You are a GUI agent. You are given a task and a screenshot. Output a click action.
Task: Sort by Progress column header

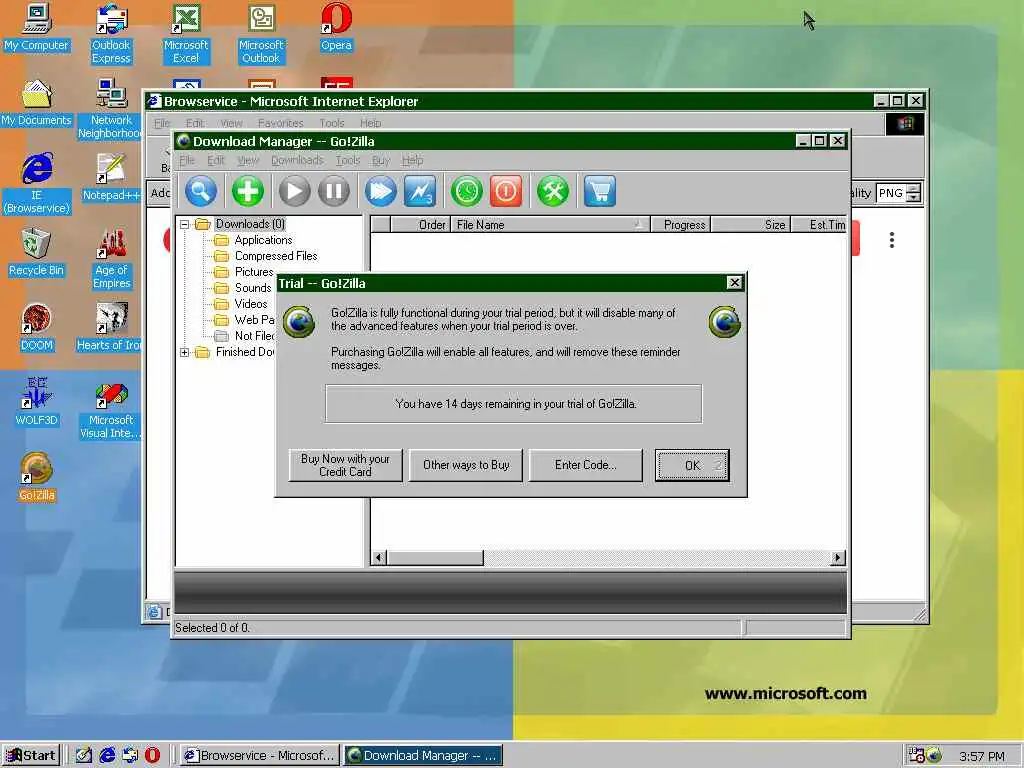[x=681, y=225]
